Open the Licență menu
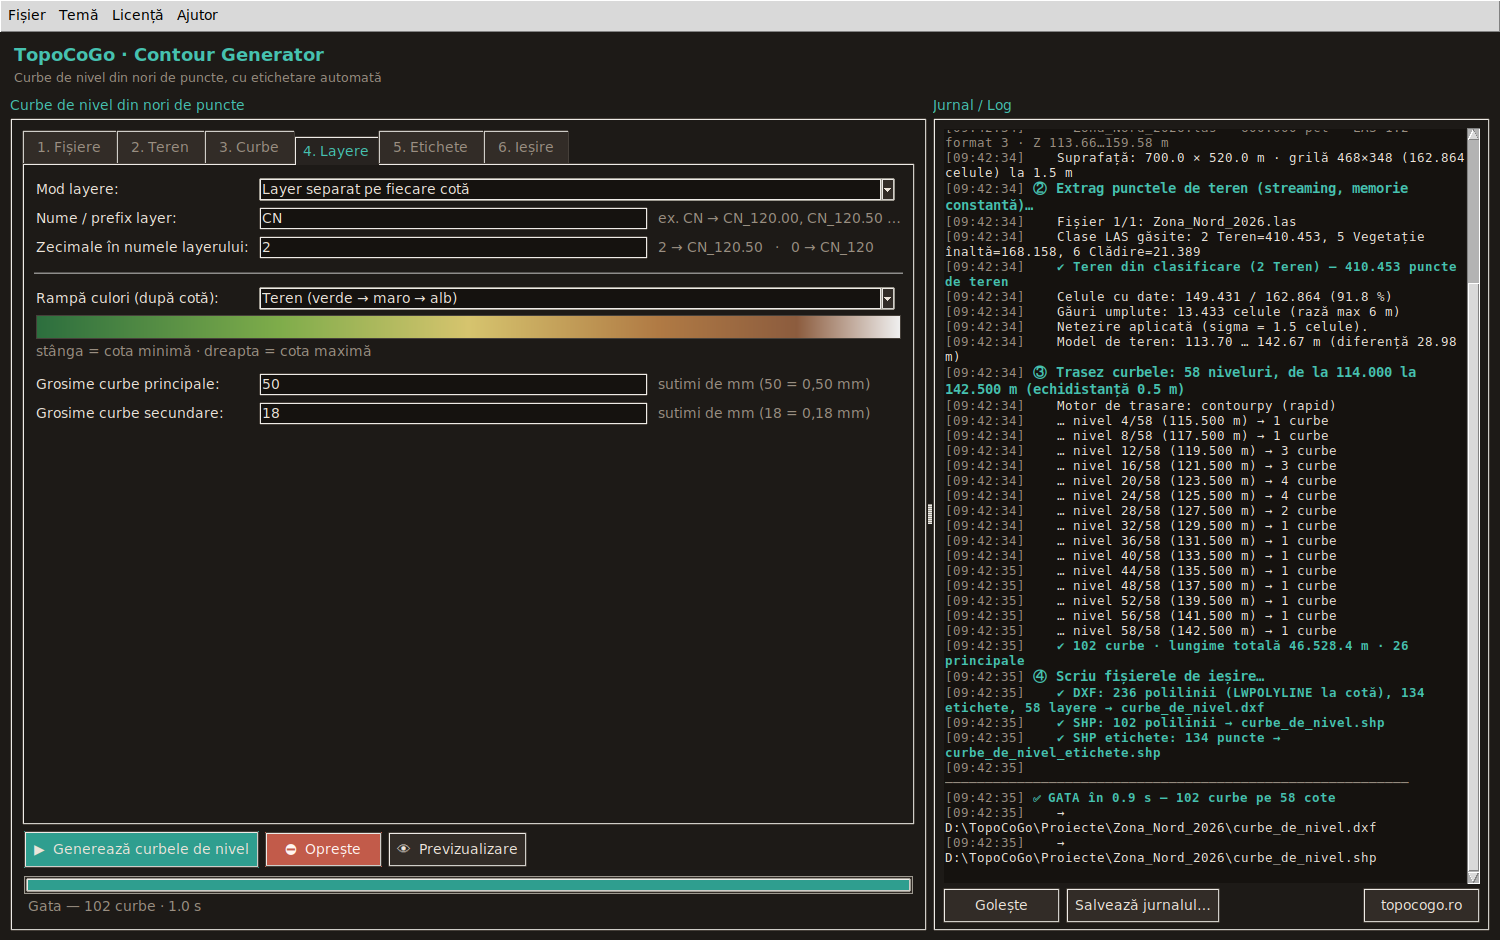1500x940 pixels. click(x=137, y=15)
